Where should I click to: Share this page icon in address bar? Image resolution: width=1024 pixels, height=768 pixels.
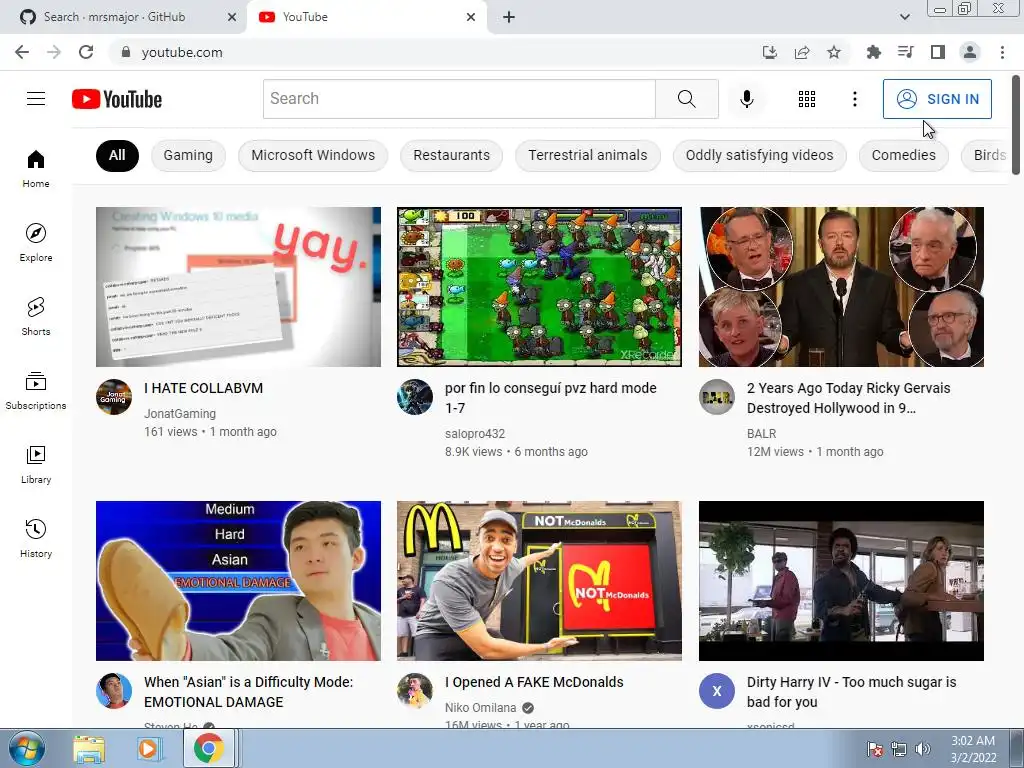pyautogui.click(x=802, y=52)
